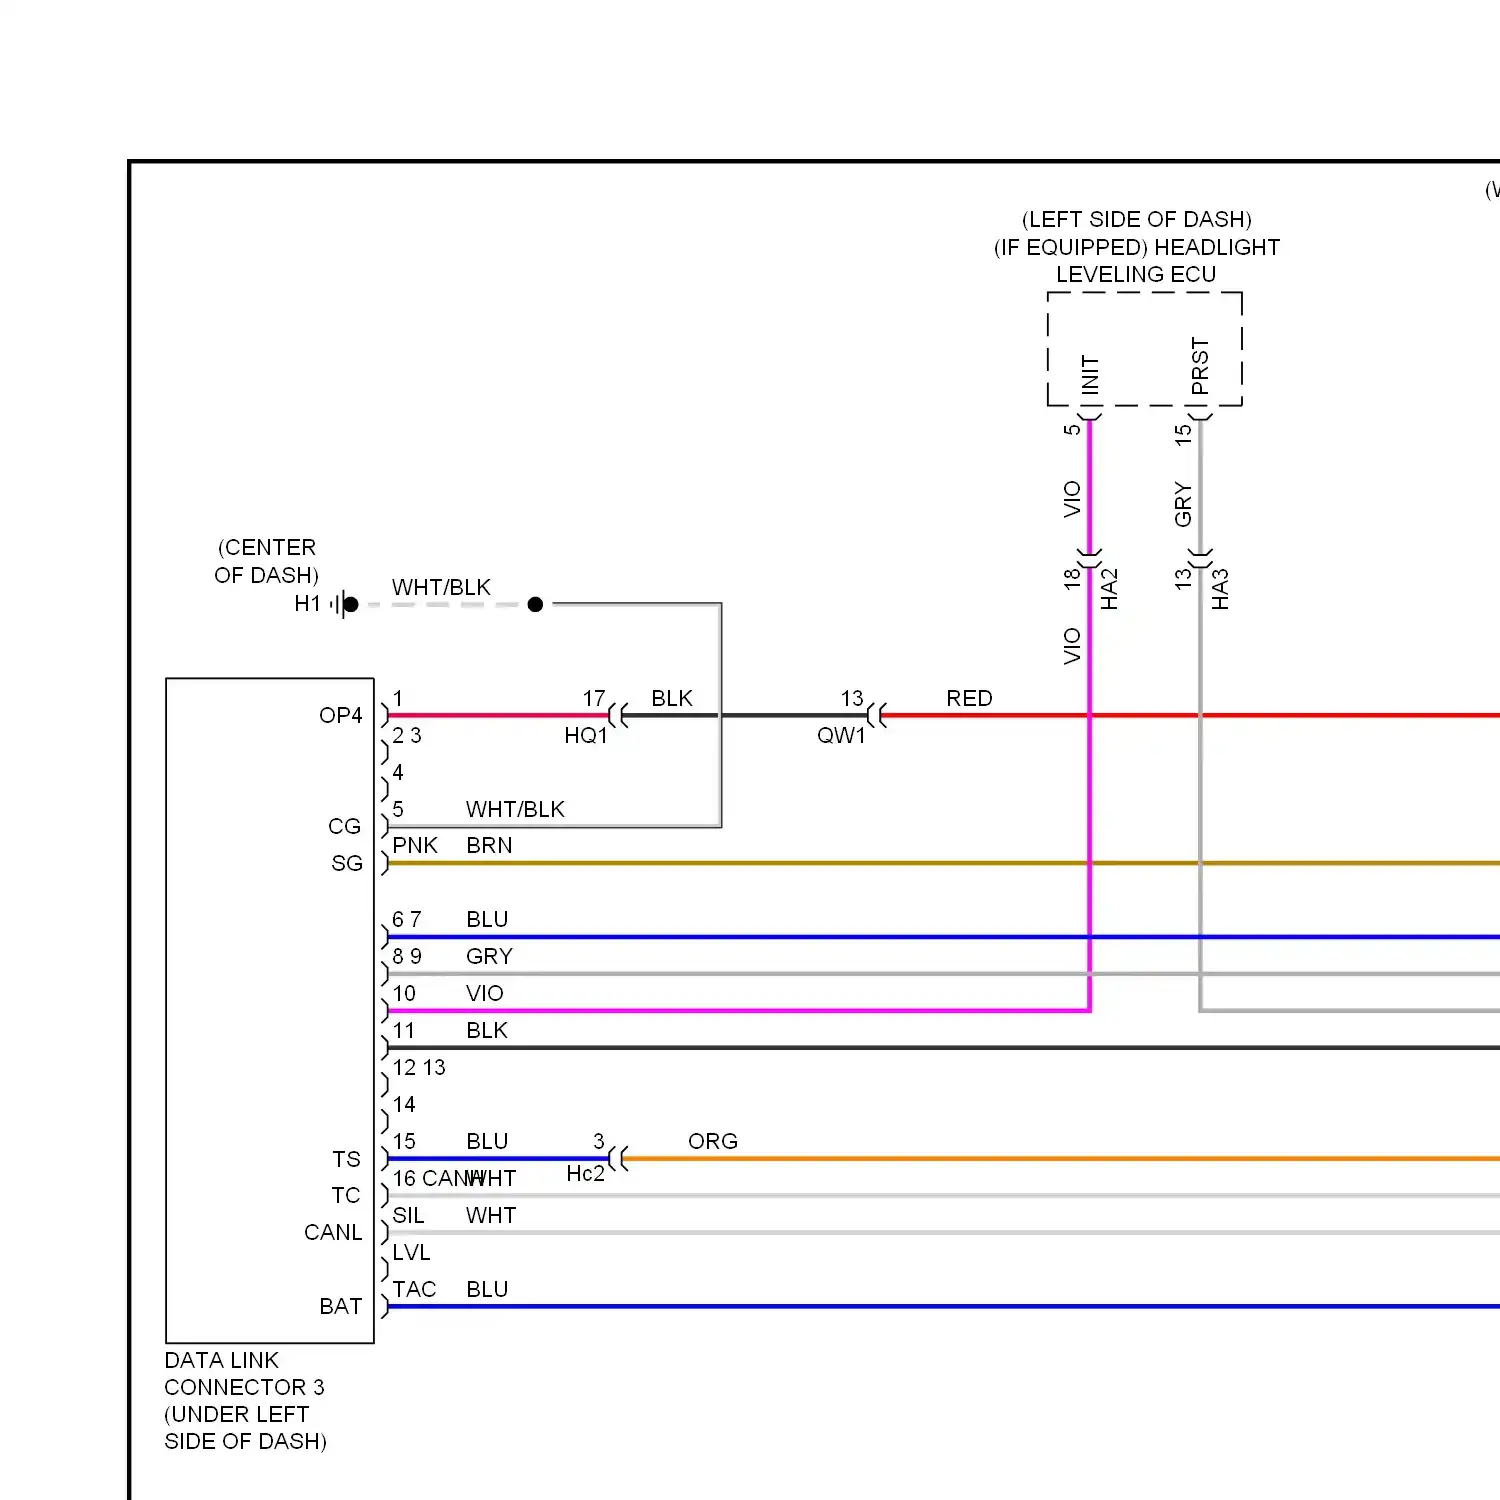
Task: Click WHT/BLK label at pin 5
Action: coord(515,809)
